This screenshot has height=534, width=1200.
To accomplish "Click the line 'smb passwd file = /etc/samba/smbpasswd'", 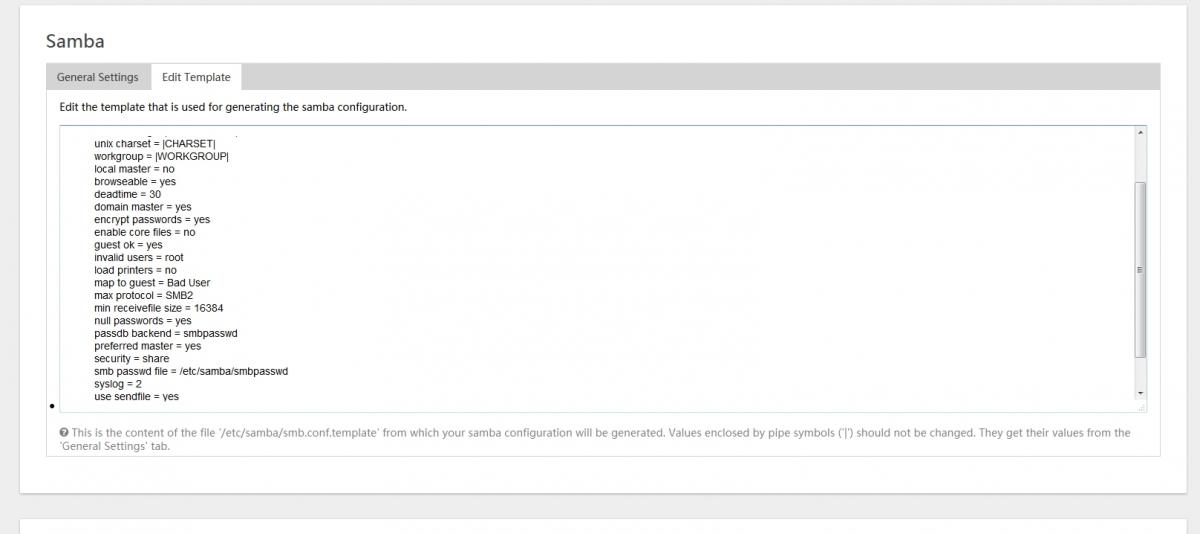I will pos(191,371).
